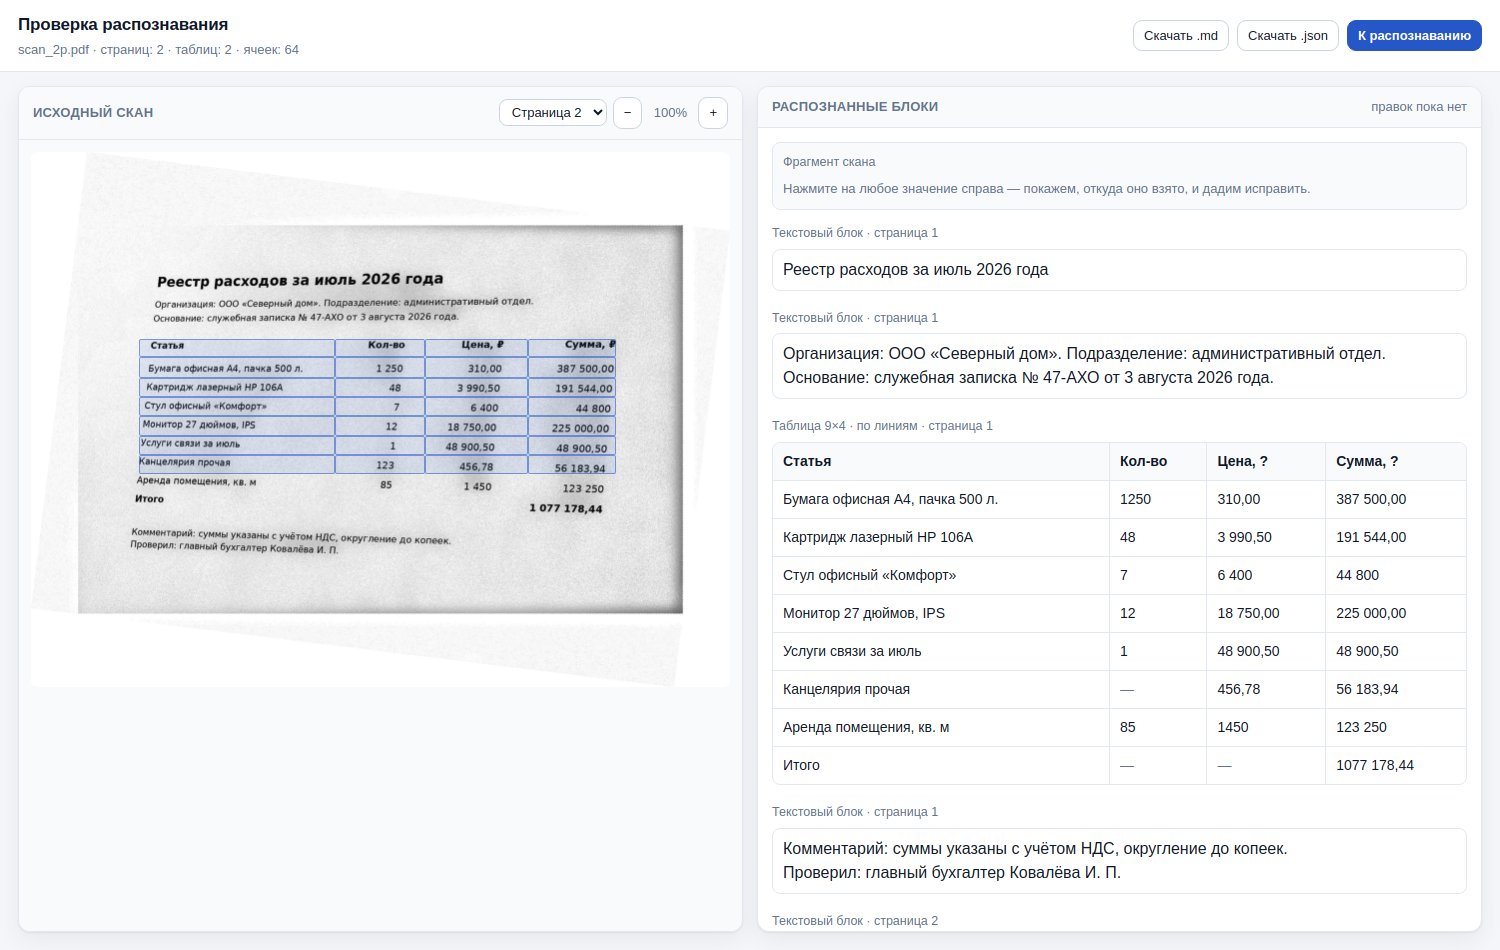Click quantity cell 1250 in recognized table
Image resolution: width=1500 pixels, height=950 pixels.
1157,499
